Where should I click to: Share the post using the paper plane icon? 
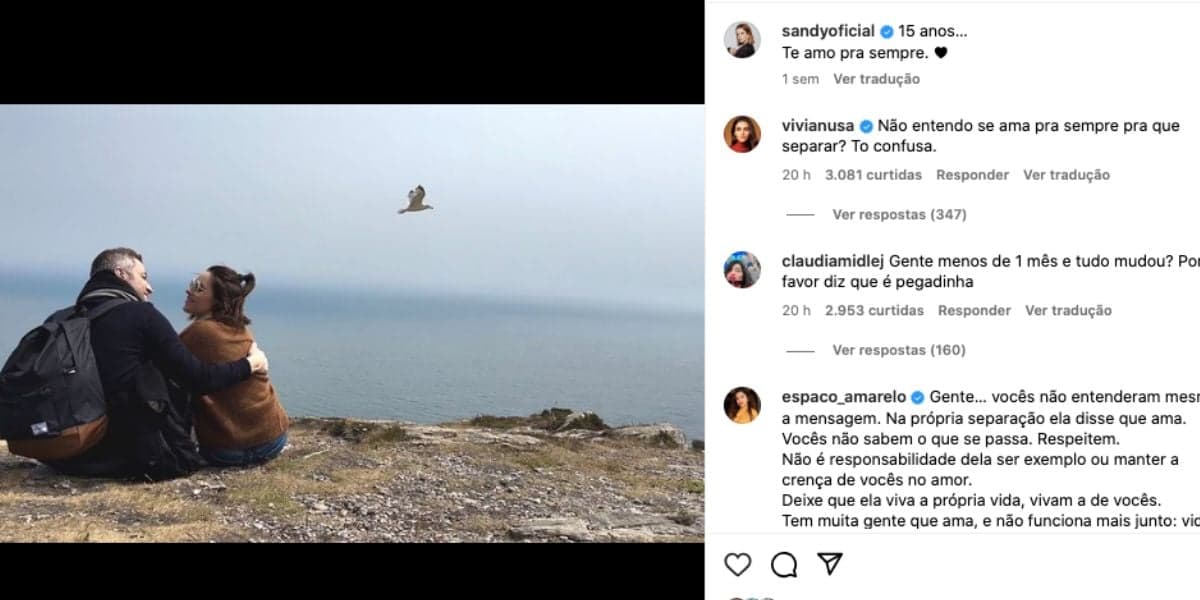(829, 564)
